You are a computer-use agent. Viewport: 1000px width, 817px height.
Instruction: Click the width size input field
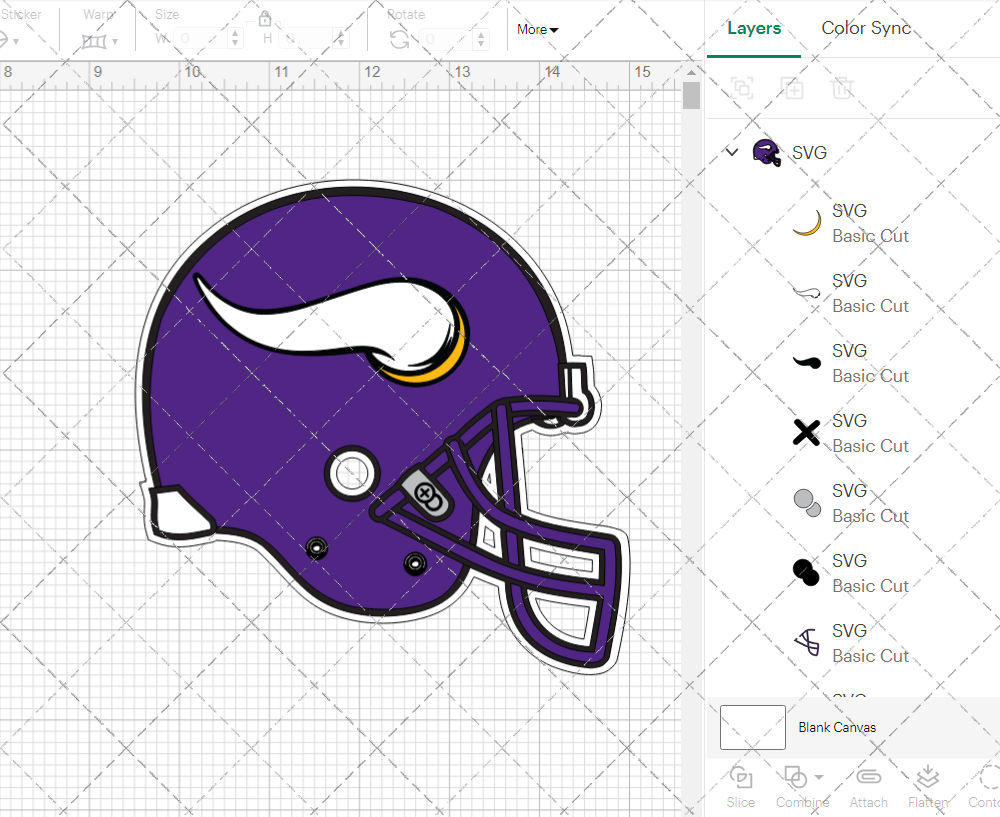[x=201, y=39]
